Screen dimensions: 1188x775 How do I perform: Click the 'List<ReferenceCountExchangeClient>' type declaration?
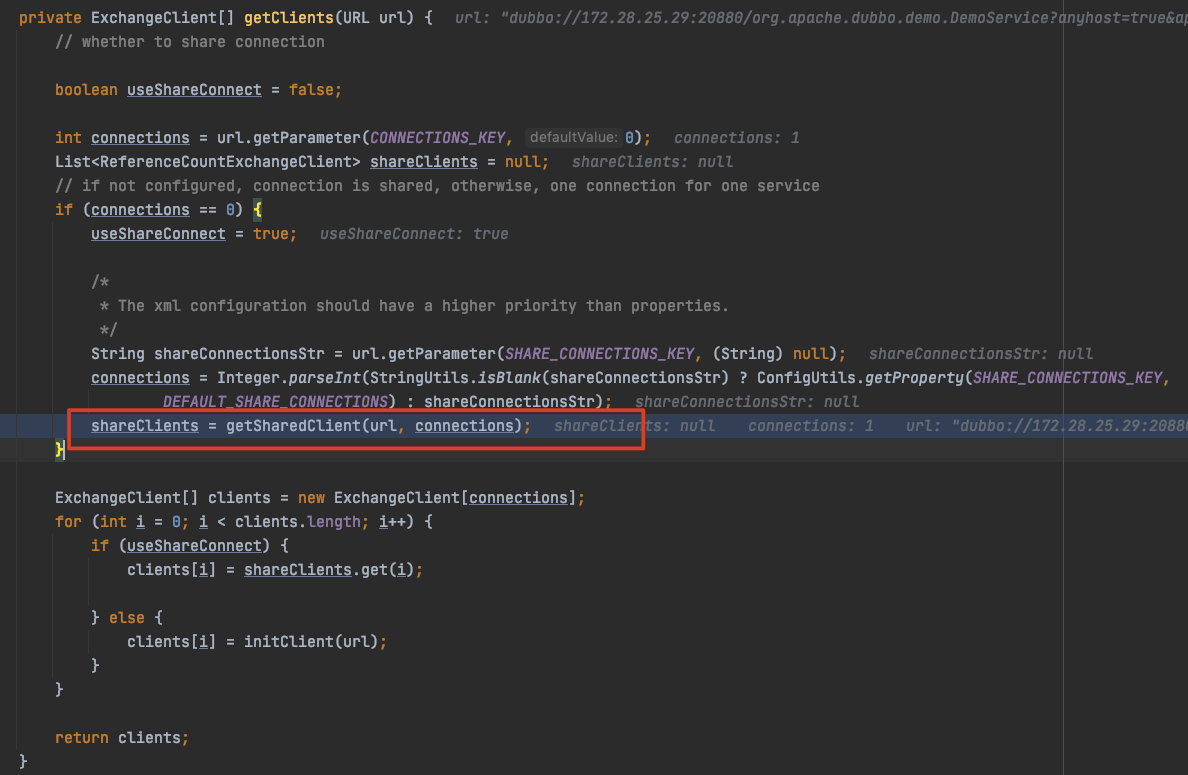tap(208, 161)
